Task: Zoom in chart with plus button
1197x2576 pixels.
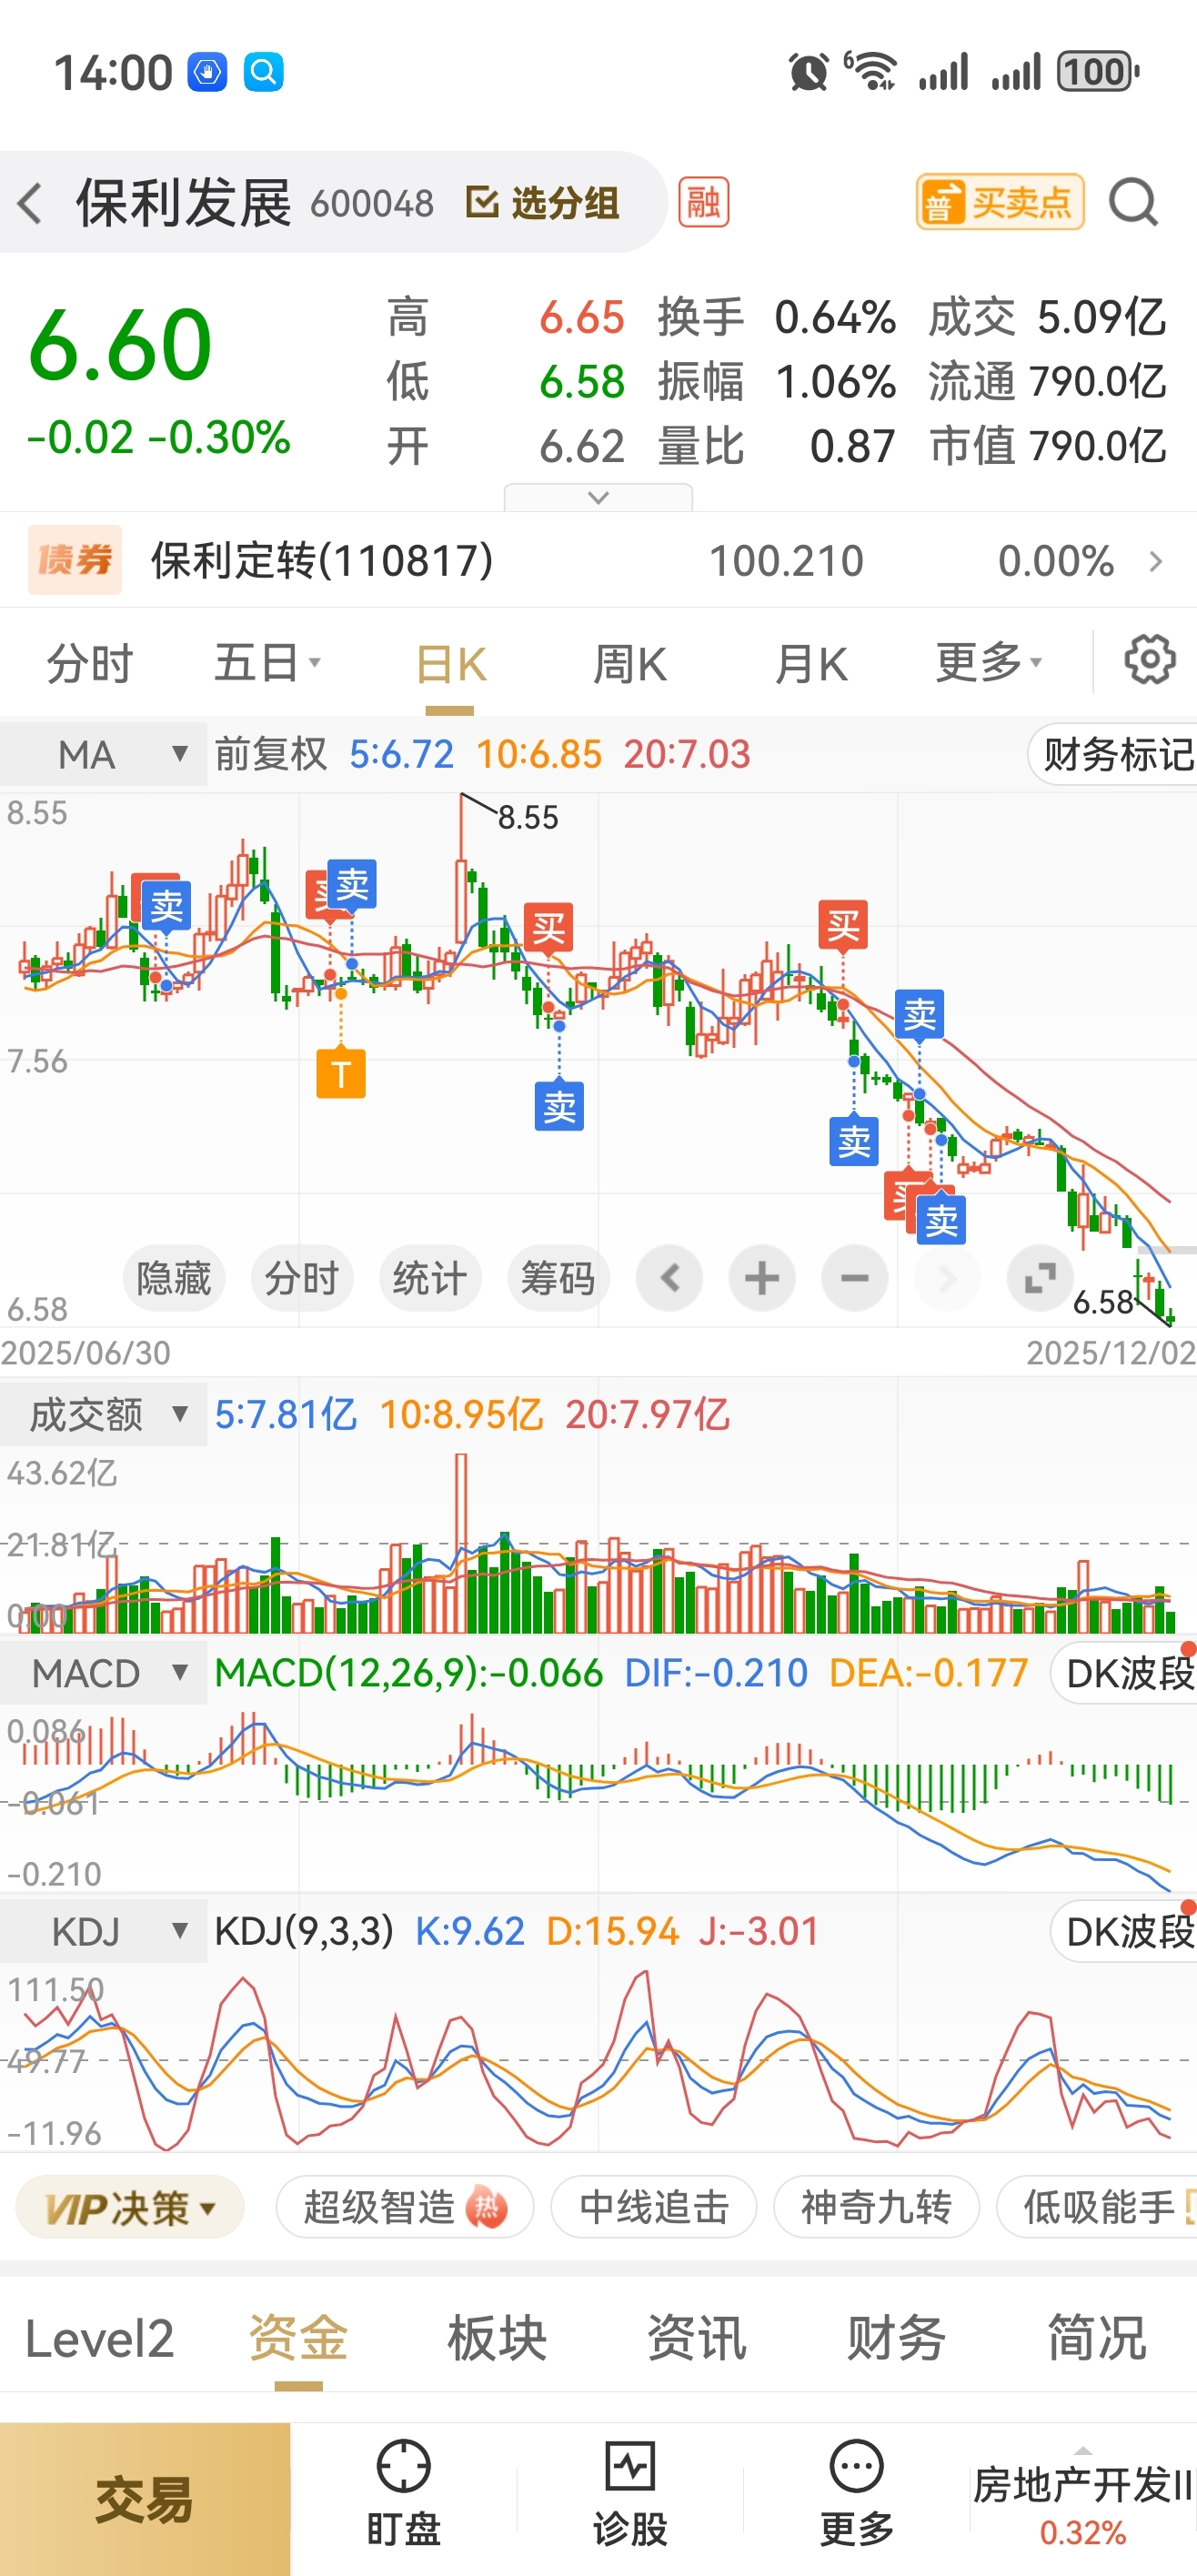Action: point(761,1277)
